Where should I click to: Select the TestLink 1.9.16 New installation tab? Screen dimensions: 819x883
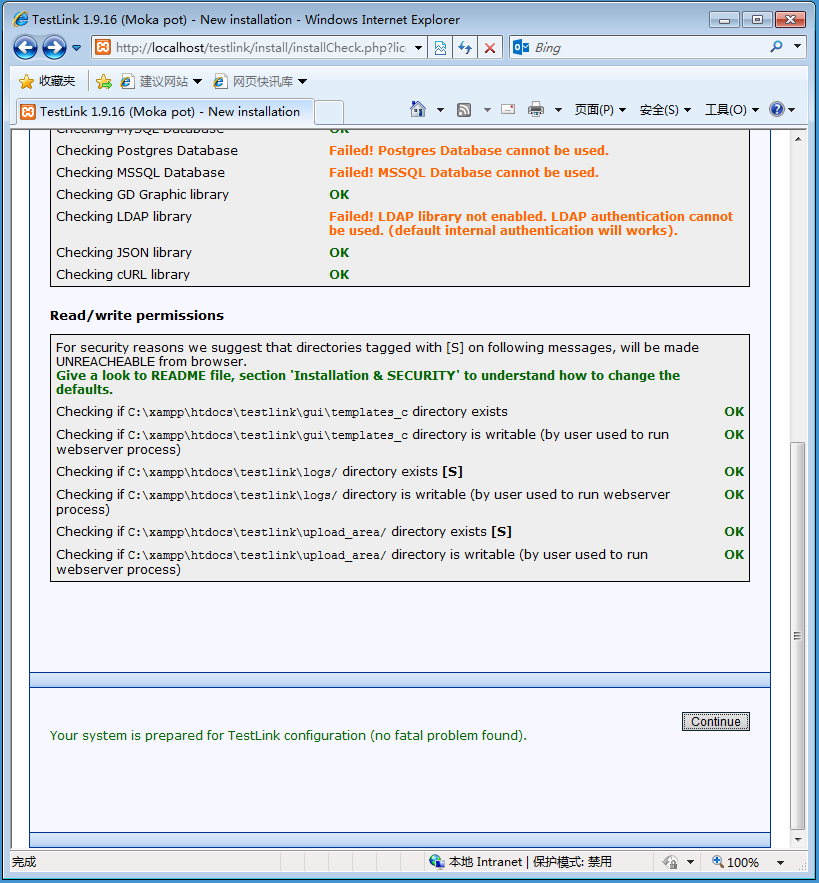(165, 112)
